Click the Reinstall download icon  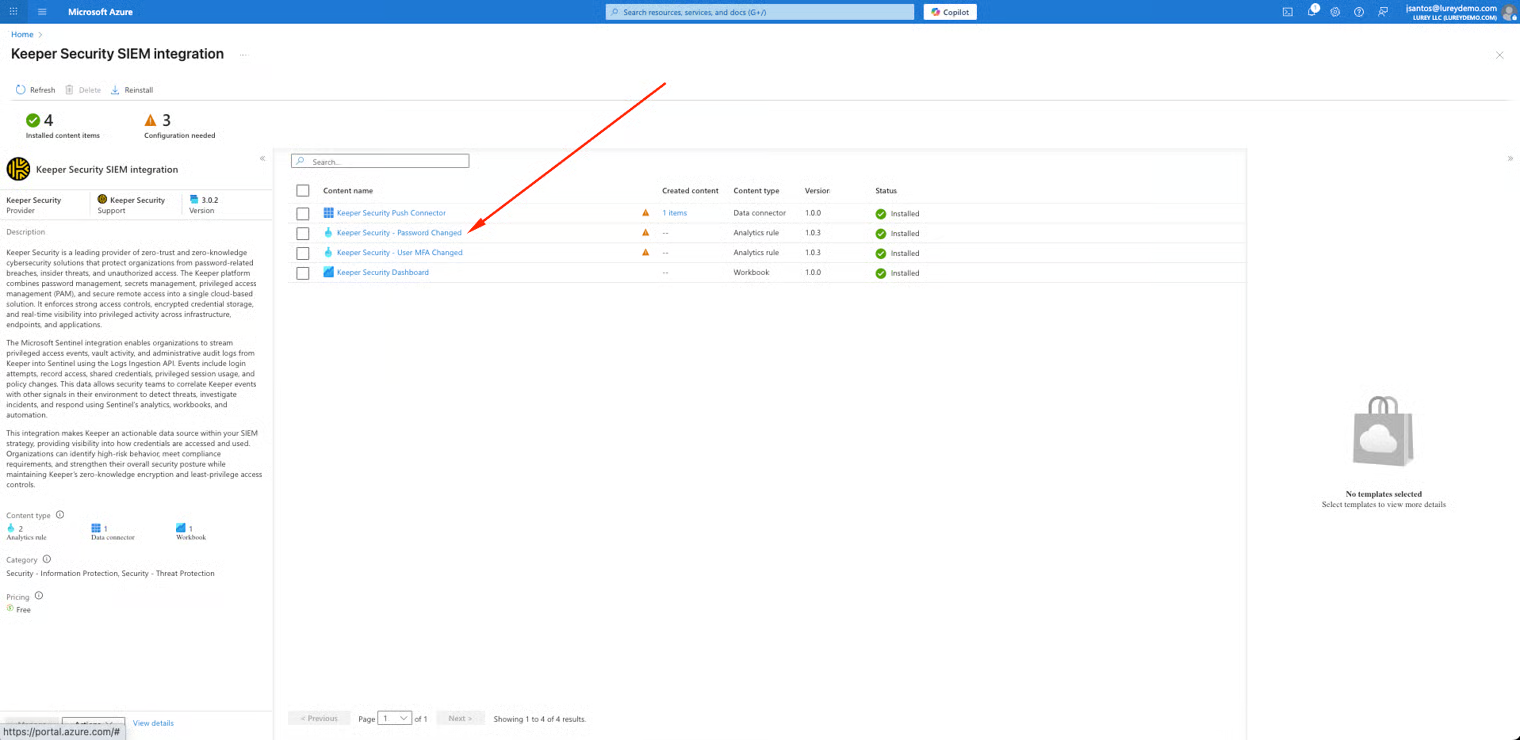tap(115, 90)
